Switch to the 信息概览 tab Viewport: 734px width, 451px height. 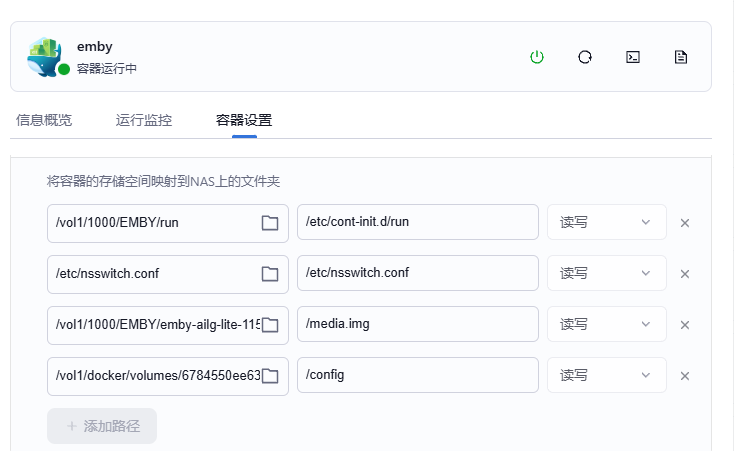44,120
